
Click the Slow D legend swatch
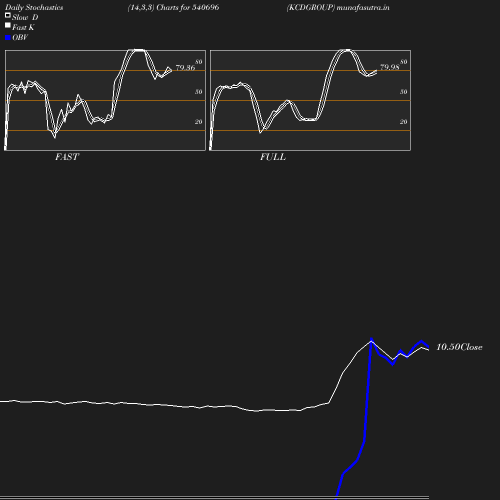click(x=8, y=15)
